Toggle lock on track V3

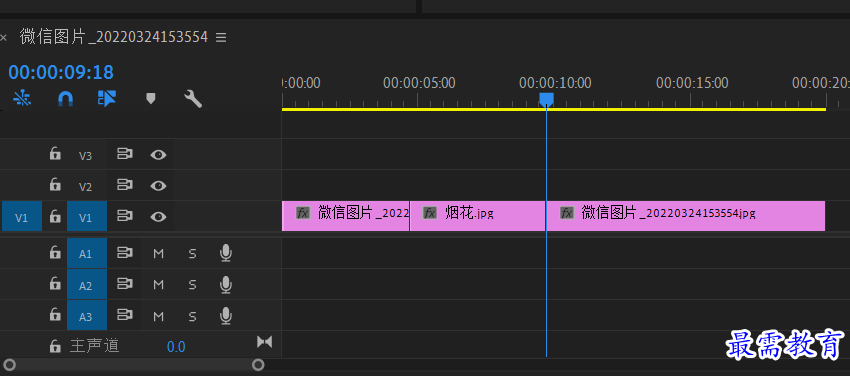pos(55,154)
